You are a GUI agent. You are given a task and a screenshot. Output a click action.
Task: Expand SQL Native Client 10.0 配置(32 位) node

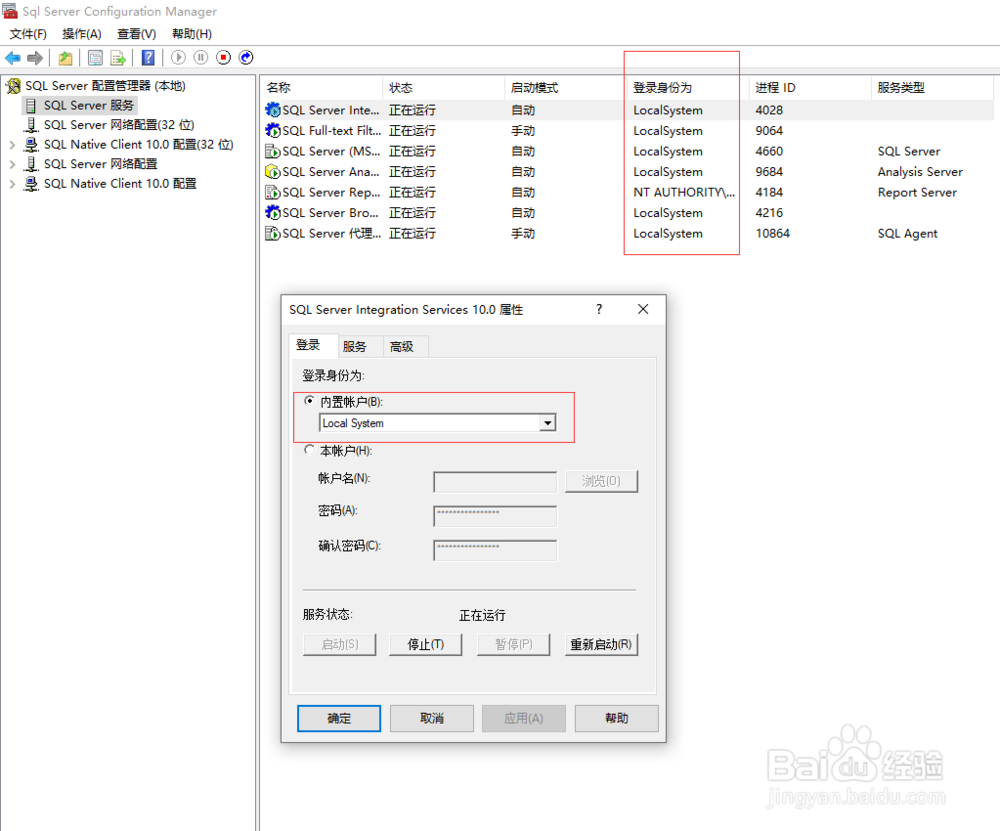[12, 145]
